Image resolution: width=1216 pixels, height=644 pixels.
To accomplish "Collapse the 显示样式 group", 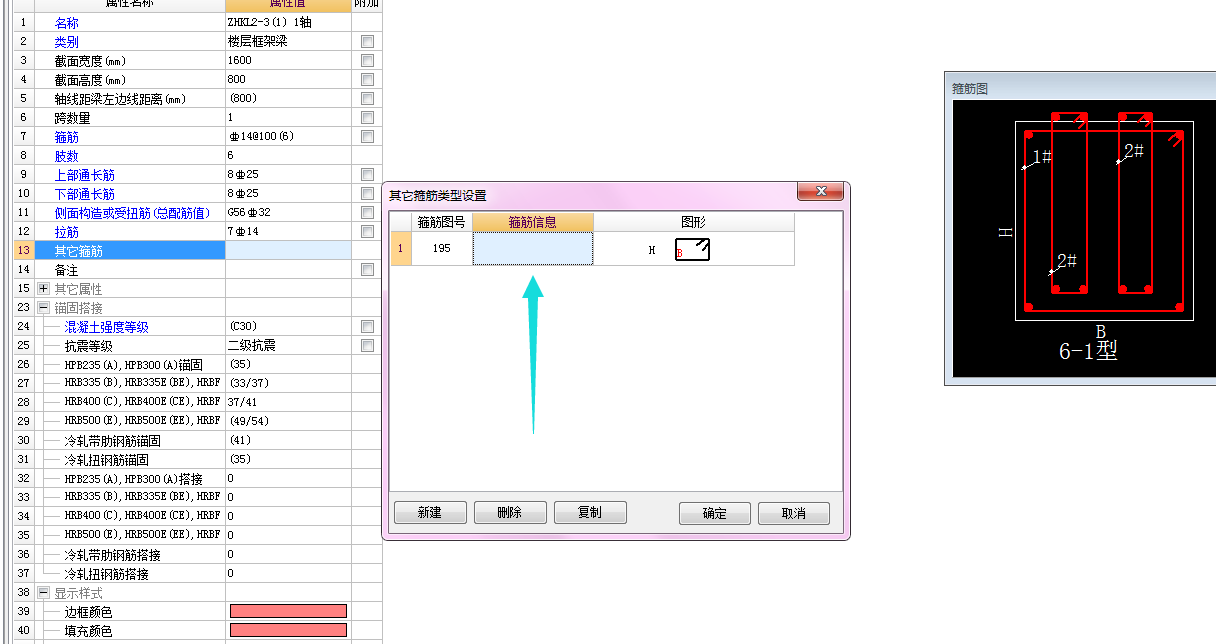I will (43, 592).
